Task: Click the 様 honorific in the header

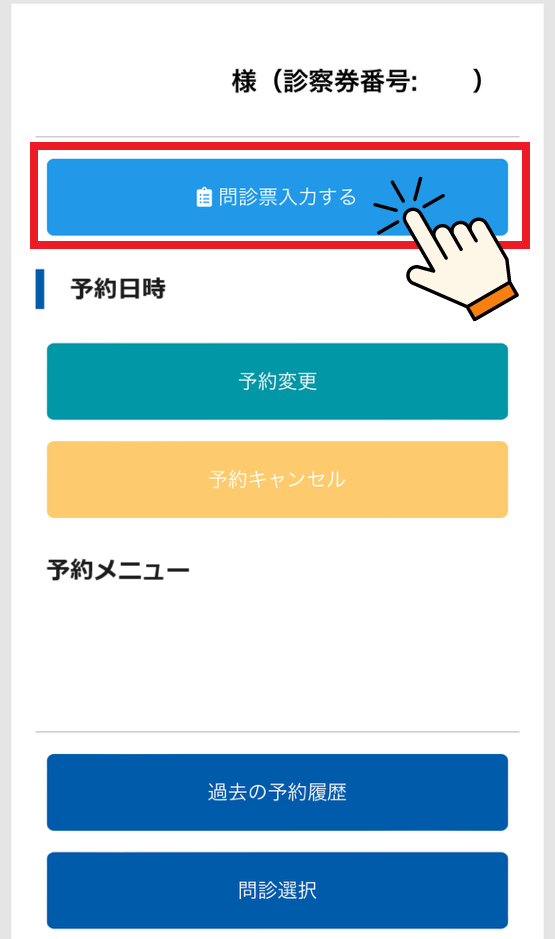Action: coord(244,81)
